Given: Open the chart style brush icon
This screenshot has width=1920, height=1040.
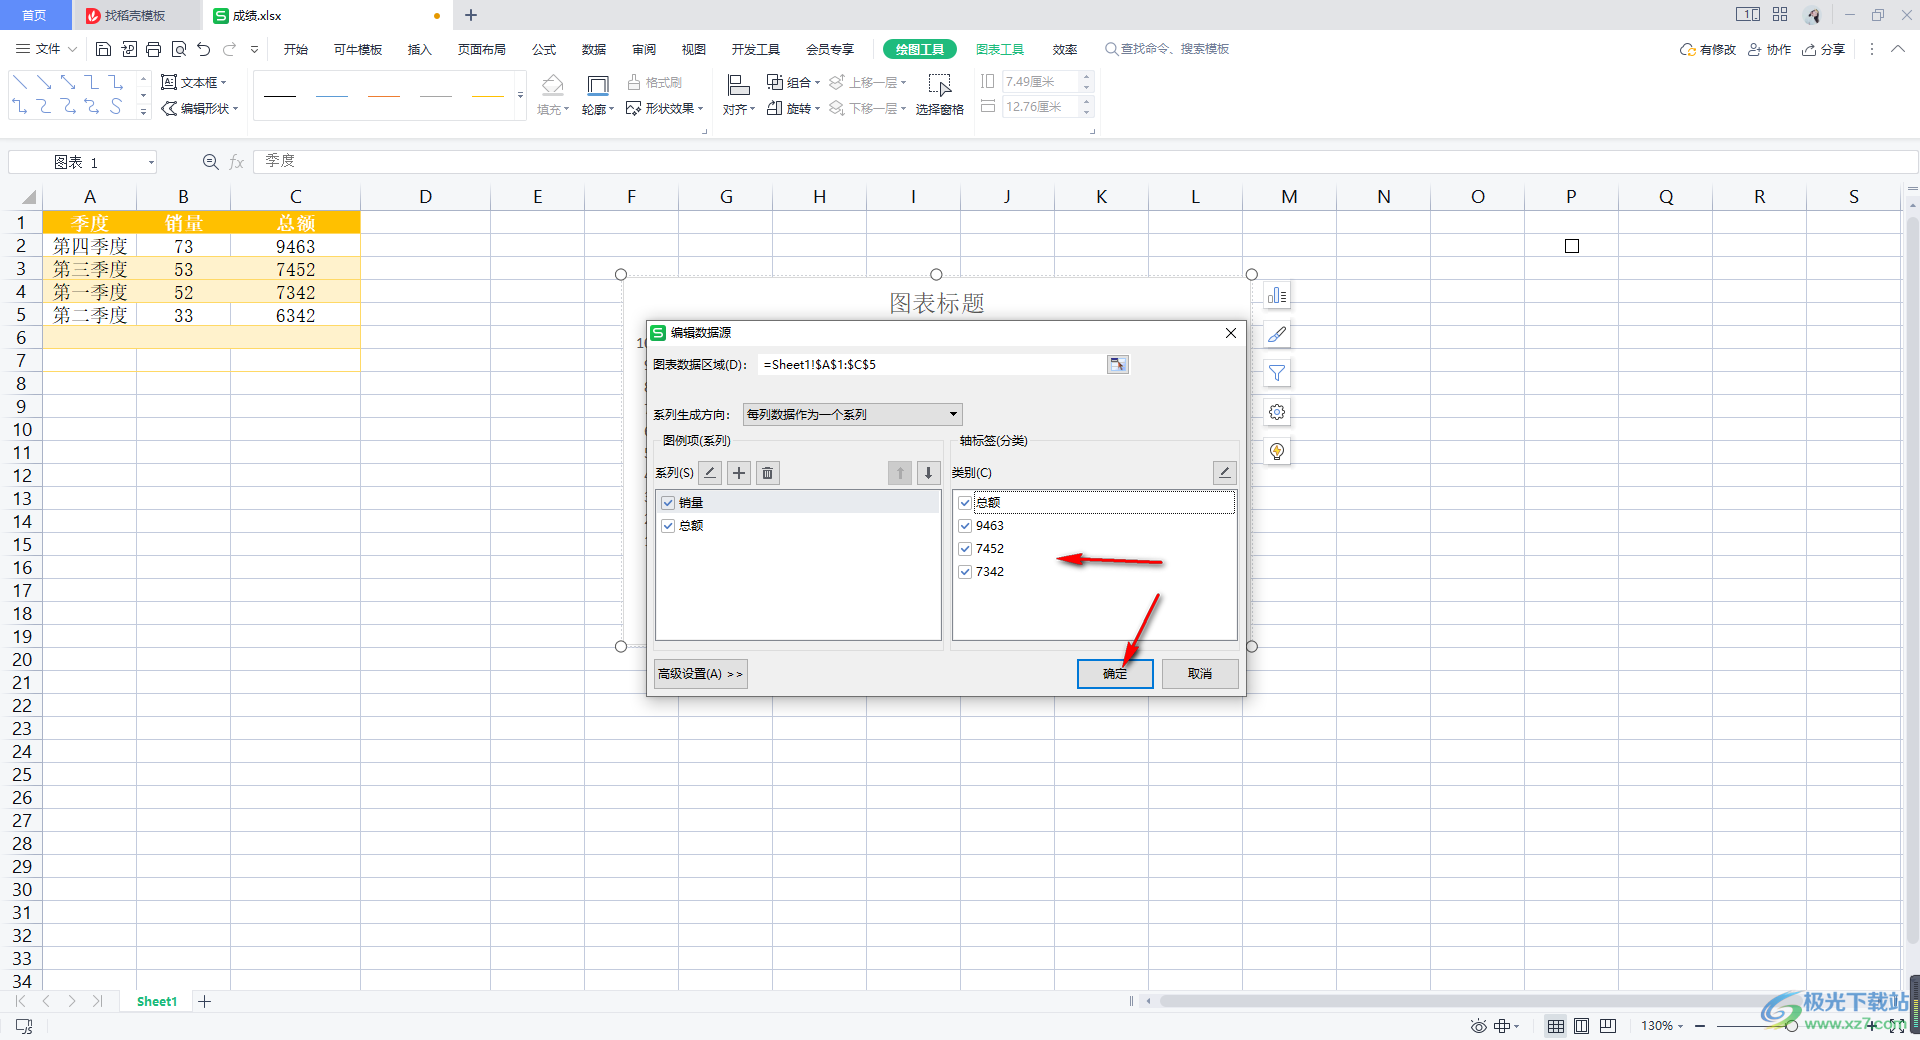Looking at the screenshot, I should [1277, 335].
